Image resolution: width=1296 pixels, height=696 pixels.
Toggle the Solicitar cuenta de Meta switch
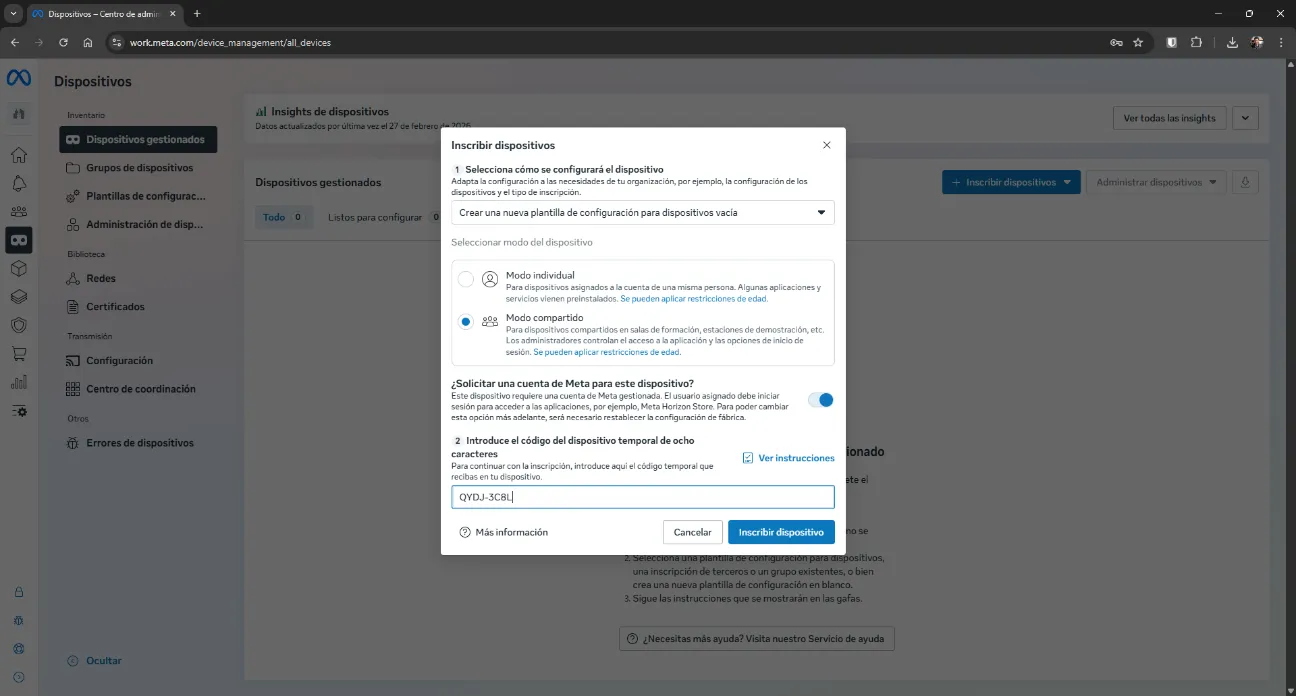click(x=820, y=400)
